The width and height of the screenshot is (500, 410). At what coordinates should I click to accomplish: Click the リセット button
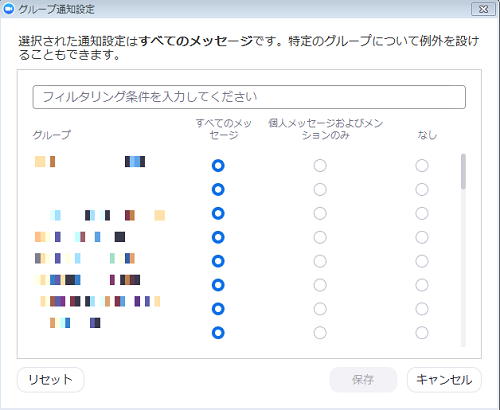point(50,380)
